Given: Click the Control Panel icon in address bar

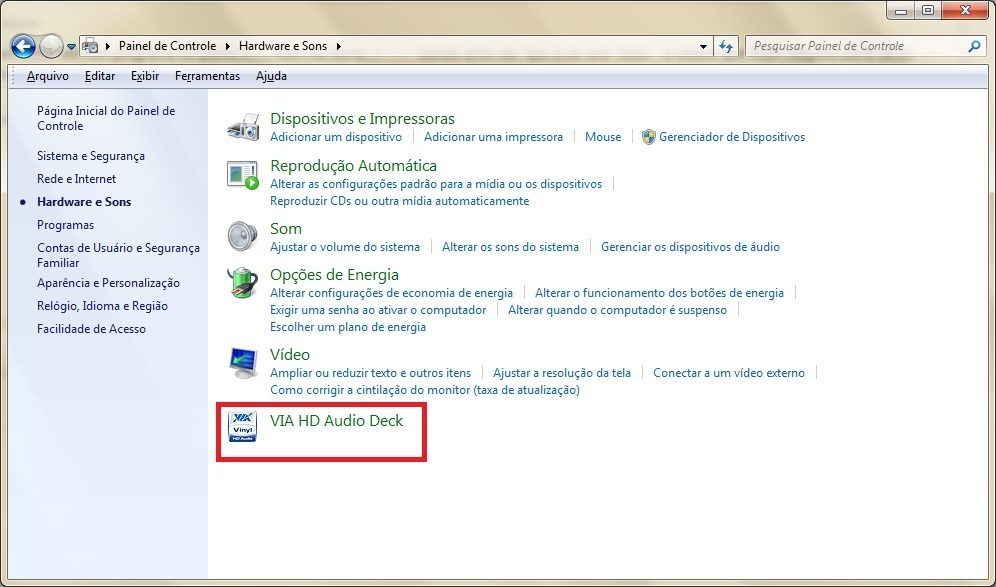Looking at the screenshot, I should 90,46.
